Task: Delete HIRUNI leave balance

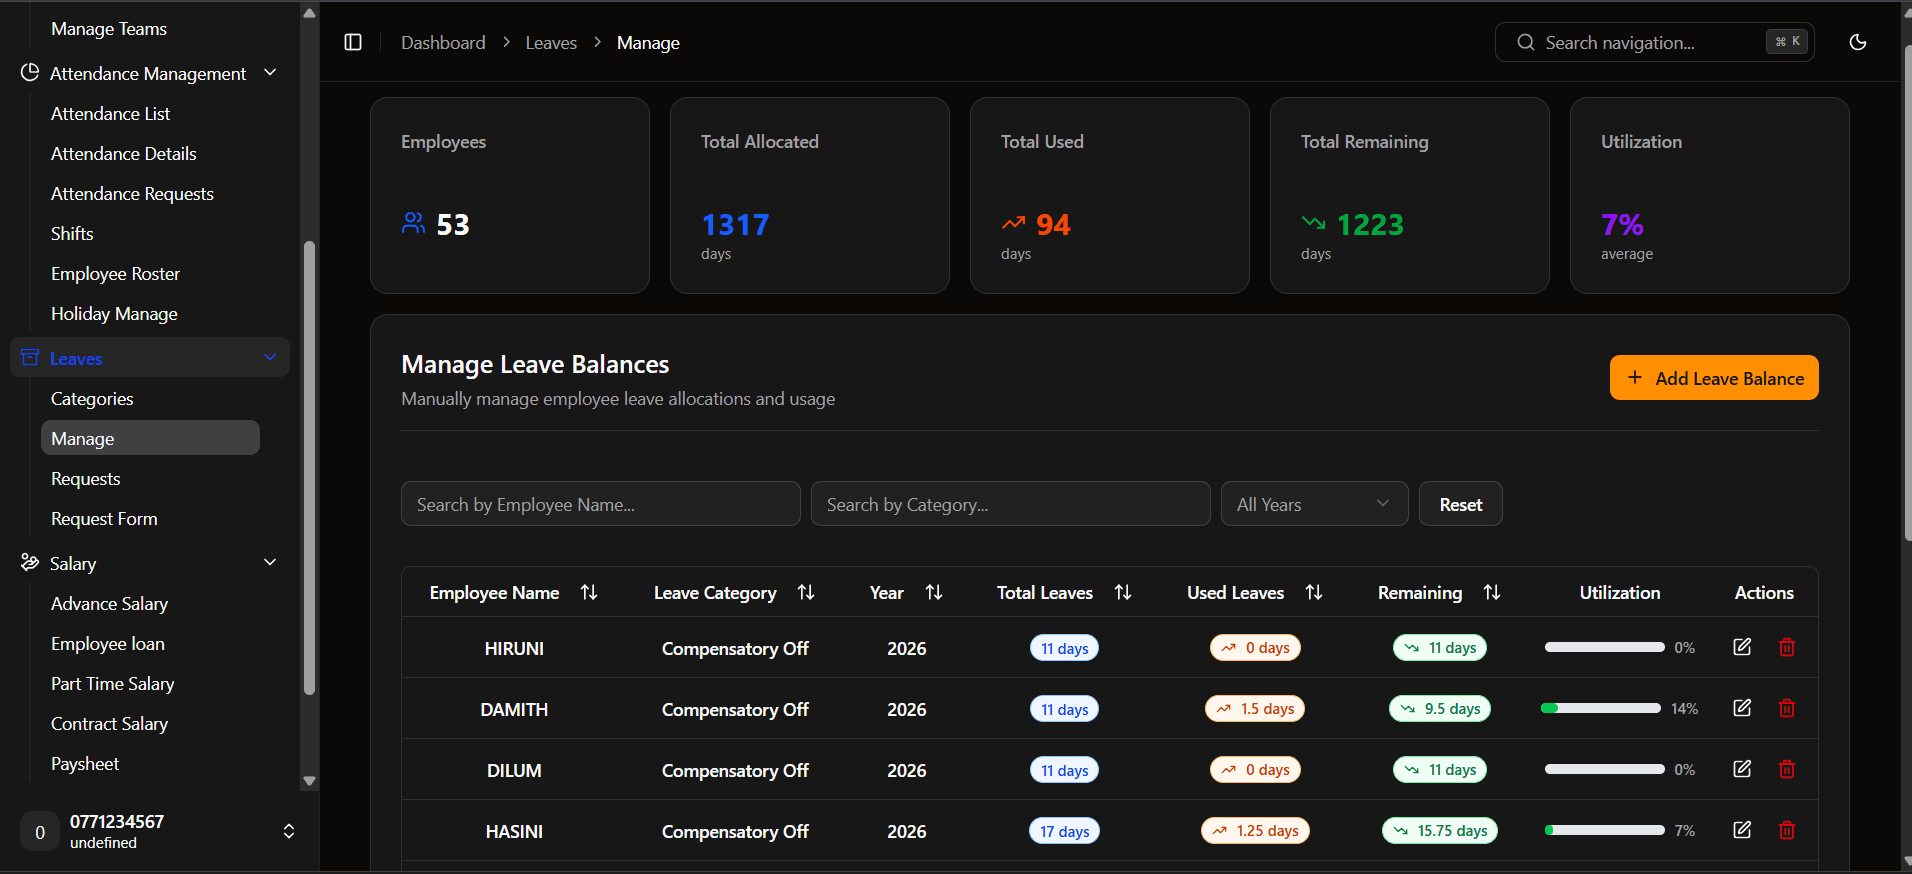Action: [1787, 647]
